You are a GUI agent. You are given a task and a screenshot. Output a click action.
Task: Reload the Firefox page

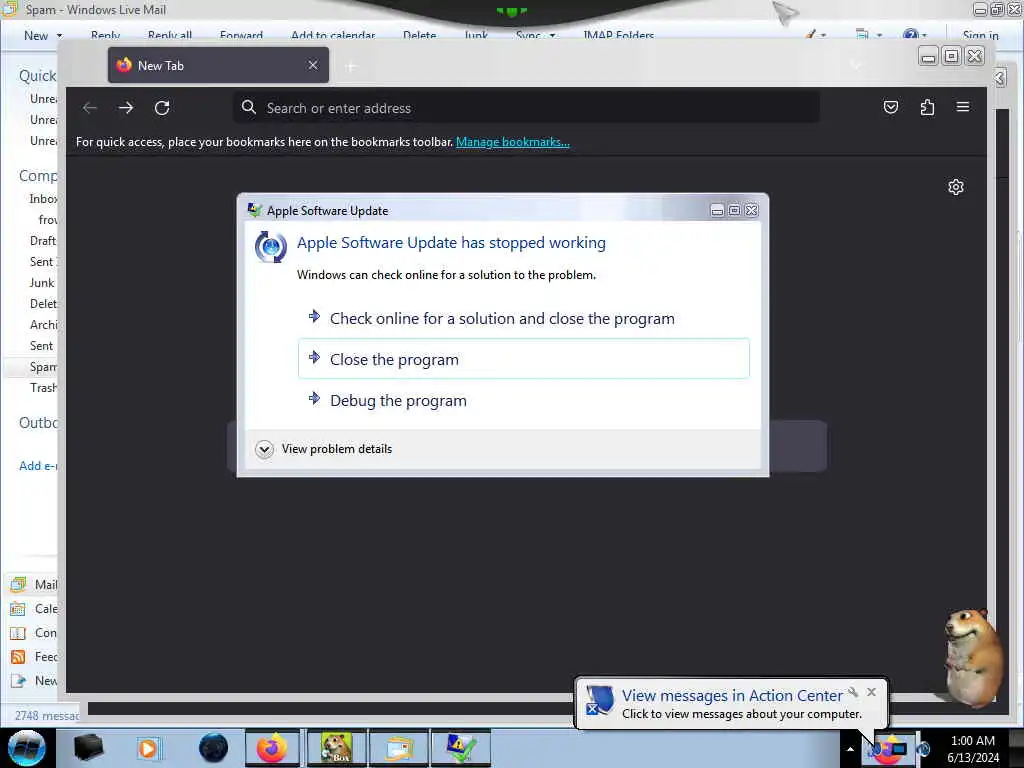[162, 108]
